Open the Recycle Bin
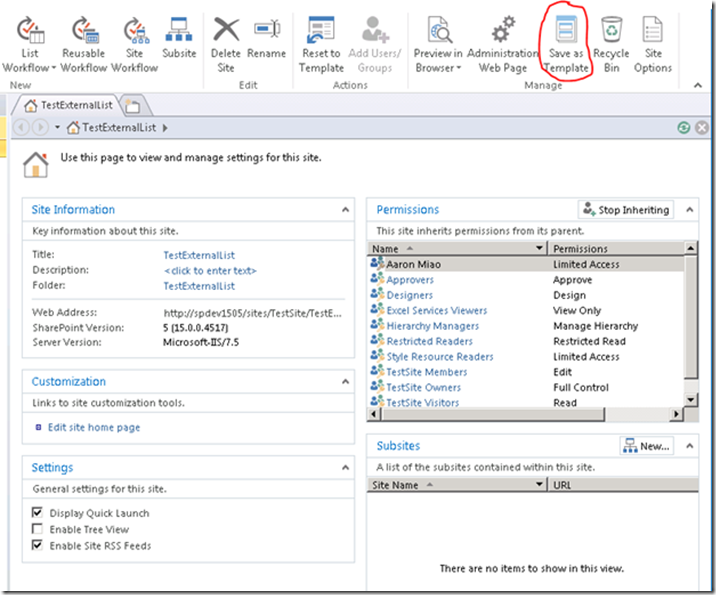The height and width of the screenshot is (595, 716). pos(611,45)
